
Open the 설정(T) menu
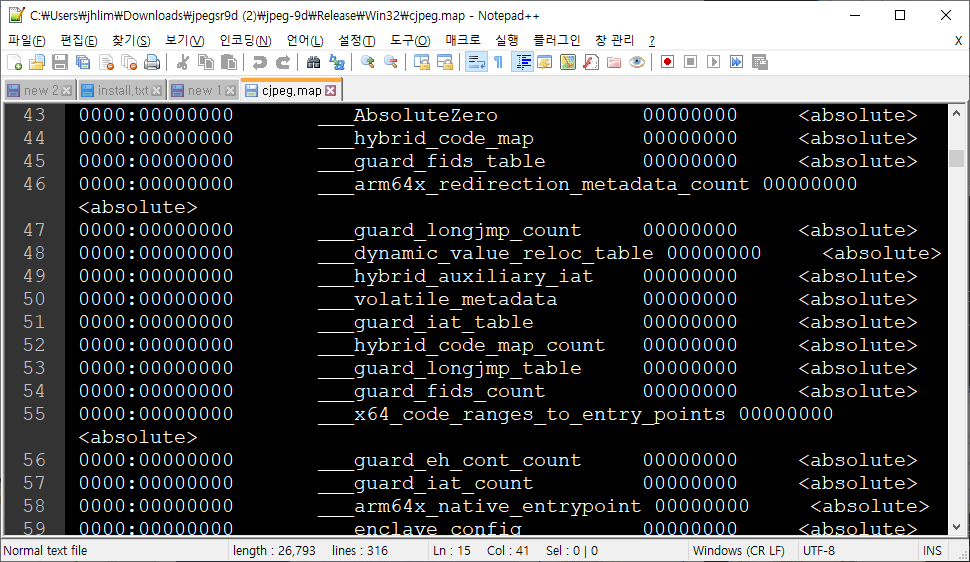click(x=356, y=40)
